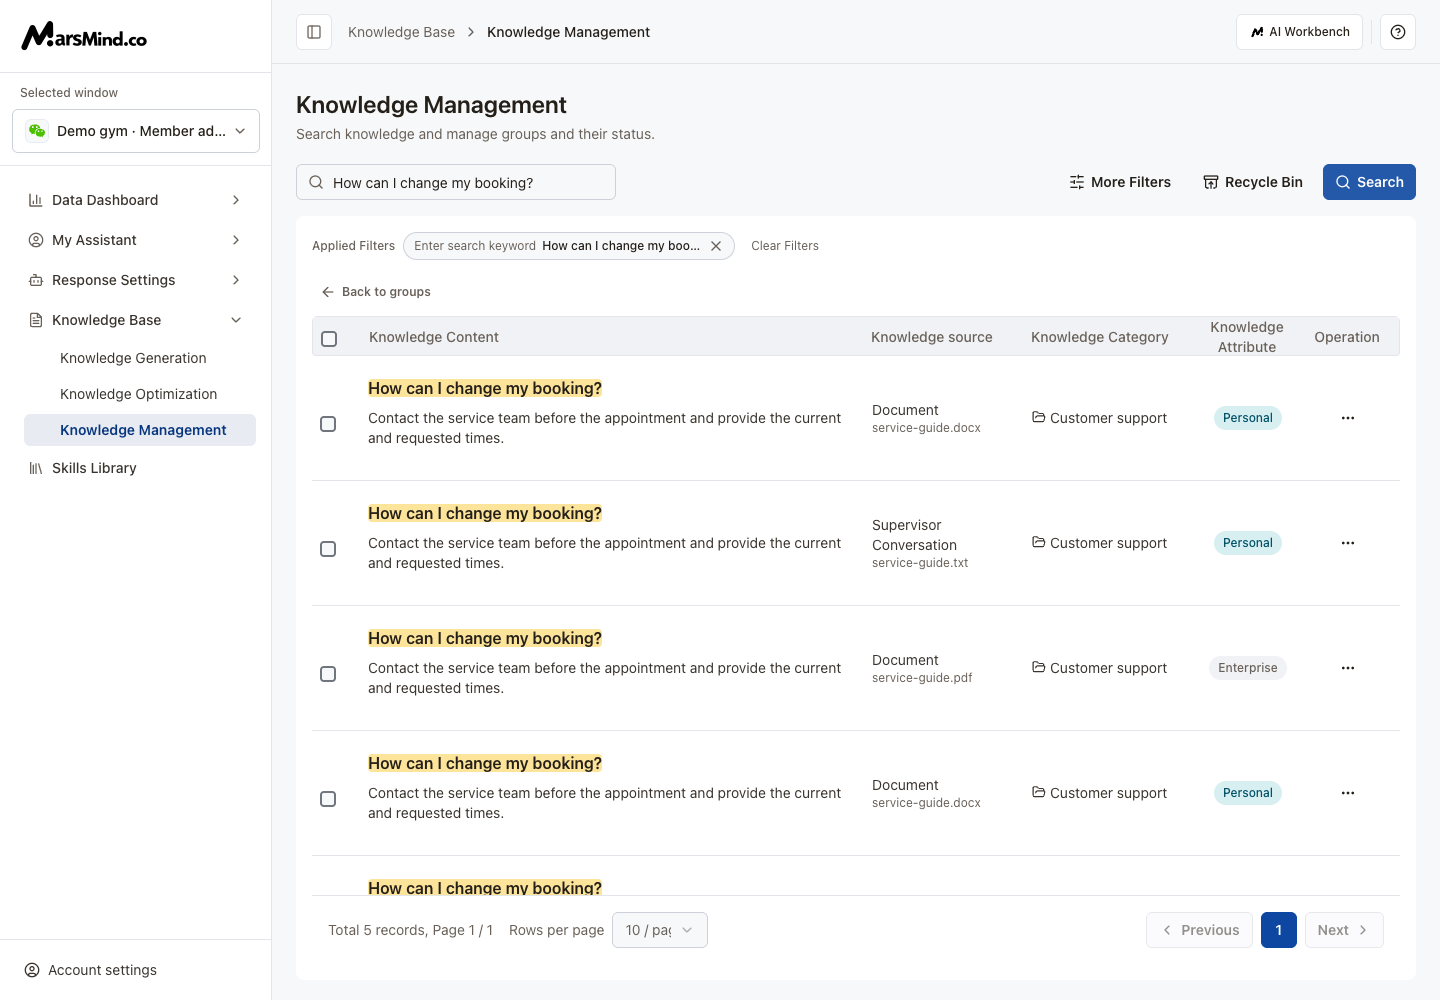Screen dimensions: 1440x1000
Task: Select Knowledge Management submenu item
Action: pos(140,430)
